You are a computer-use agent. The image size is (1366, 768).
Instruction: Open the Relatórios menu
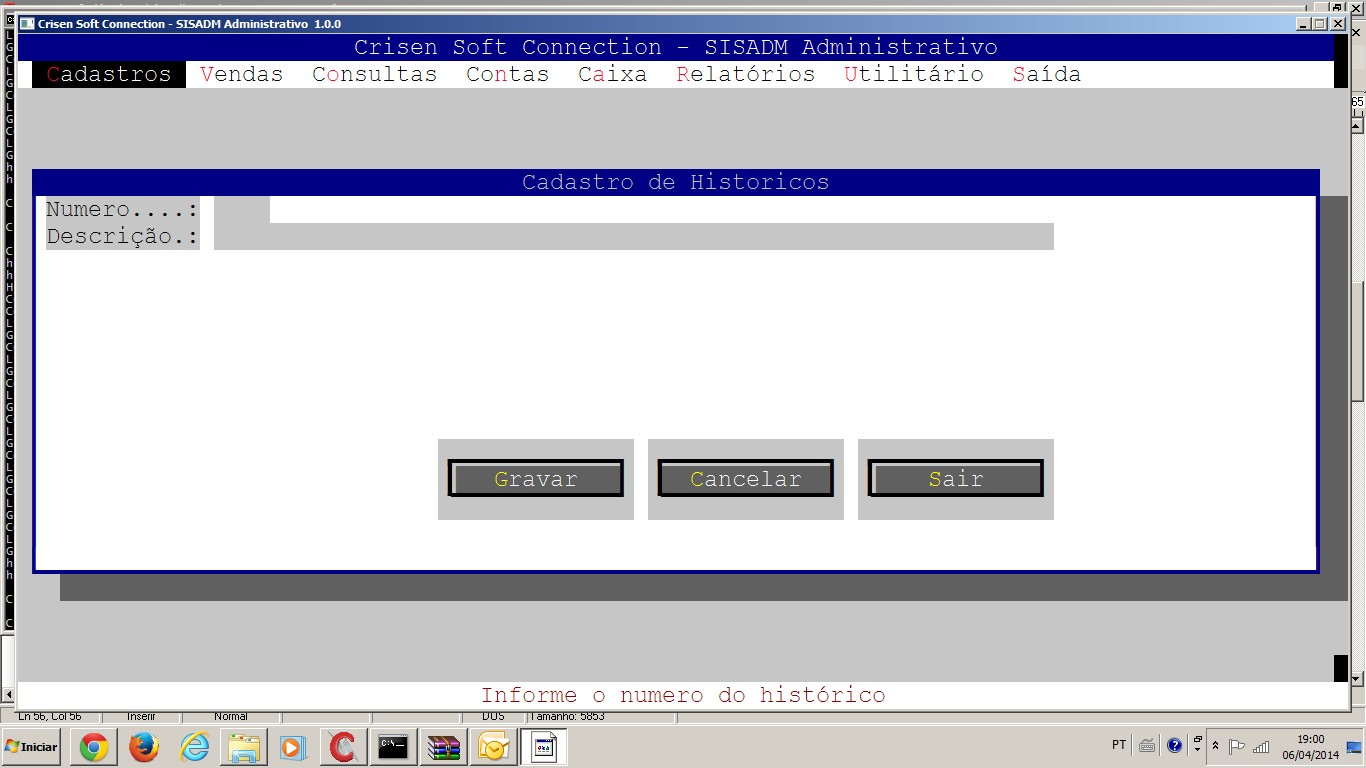point(746,74)
